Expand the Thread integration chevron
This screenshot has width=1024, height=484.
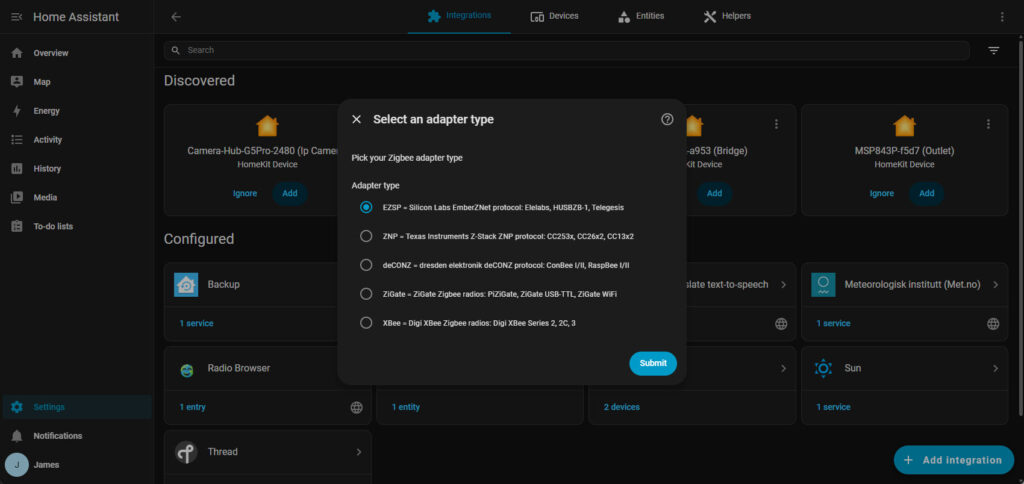(x=358, y=452)
